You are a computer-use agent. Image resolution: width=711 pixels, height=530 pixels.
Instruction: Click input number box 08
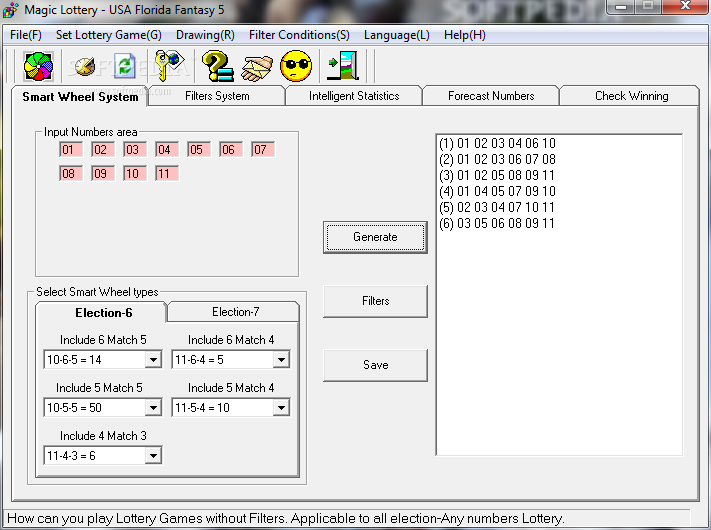coord(71,174)
